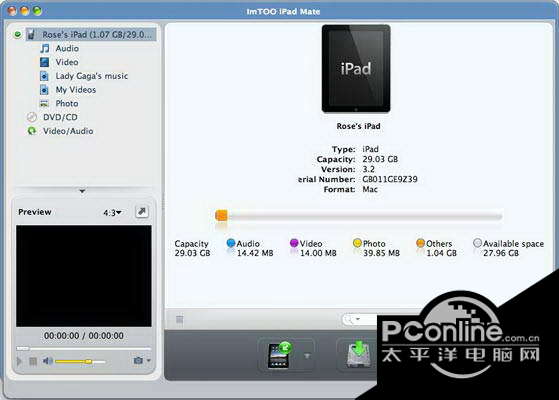Click the playlist icon beside My Videos
The height and width of the screenshot is (400, 559).
[x=44, y=90]
